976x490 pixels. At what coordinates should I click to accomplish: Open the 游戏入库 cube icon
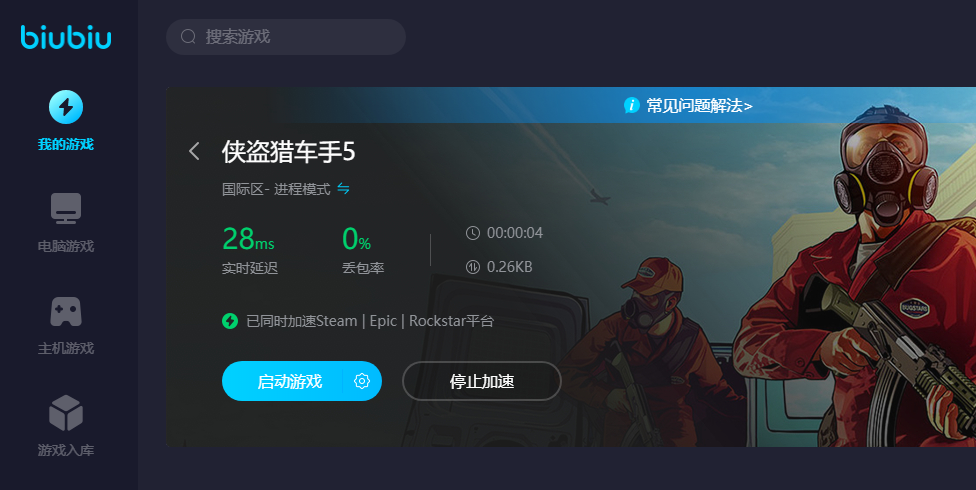click(x=66, y=413)
